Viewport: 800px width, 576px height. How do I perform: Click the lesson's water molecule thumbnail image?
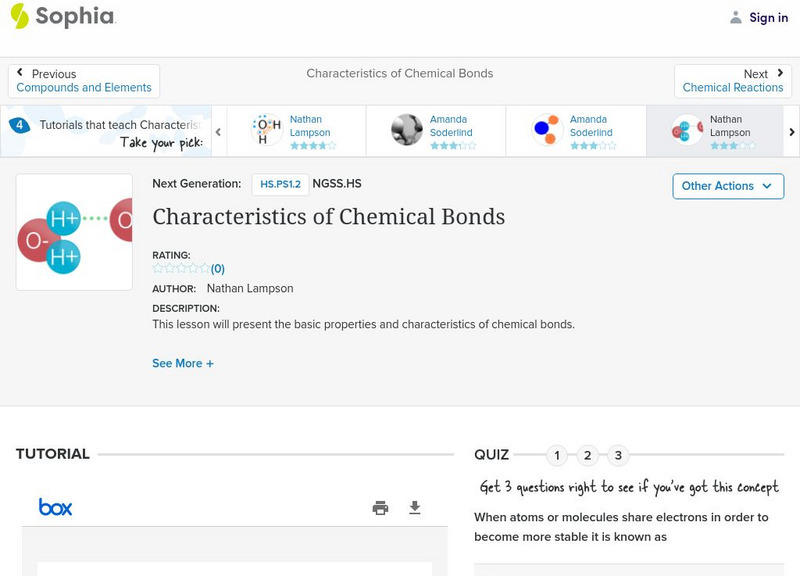75,232
